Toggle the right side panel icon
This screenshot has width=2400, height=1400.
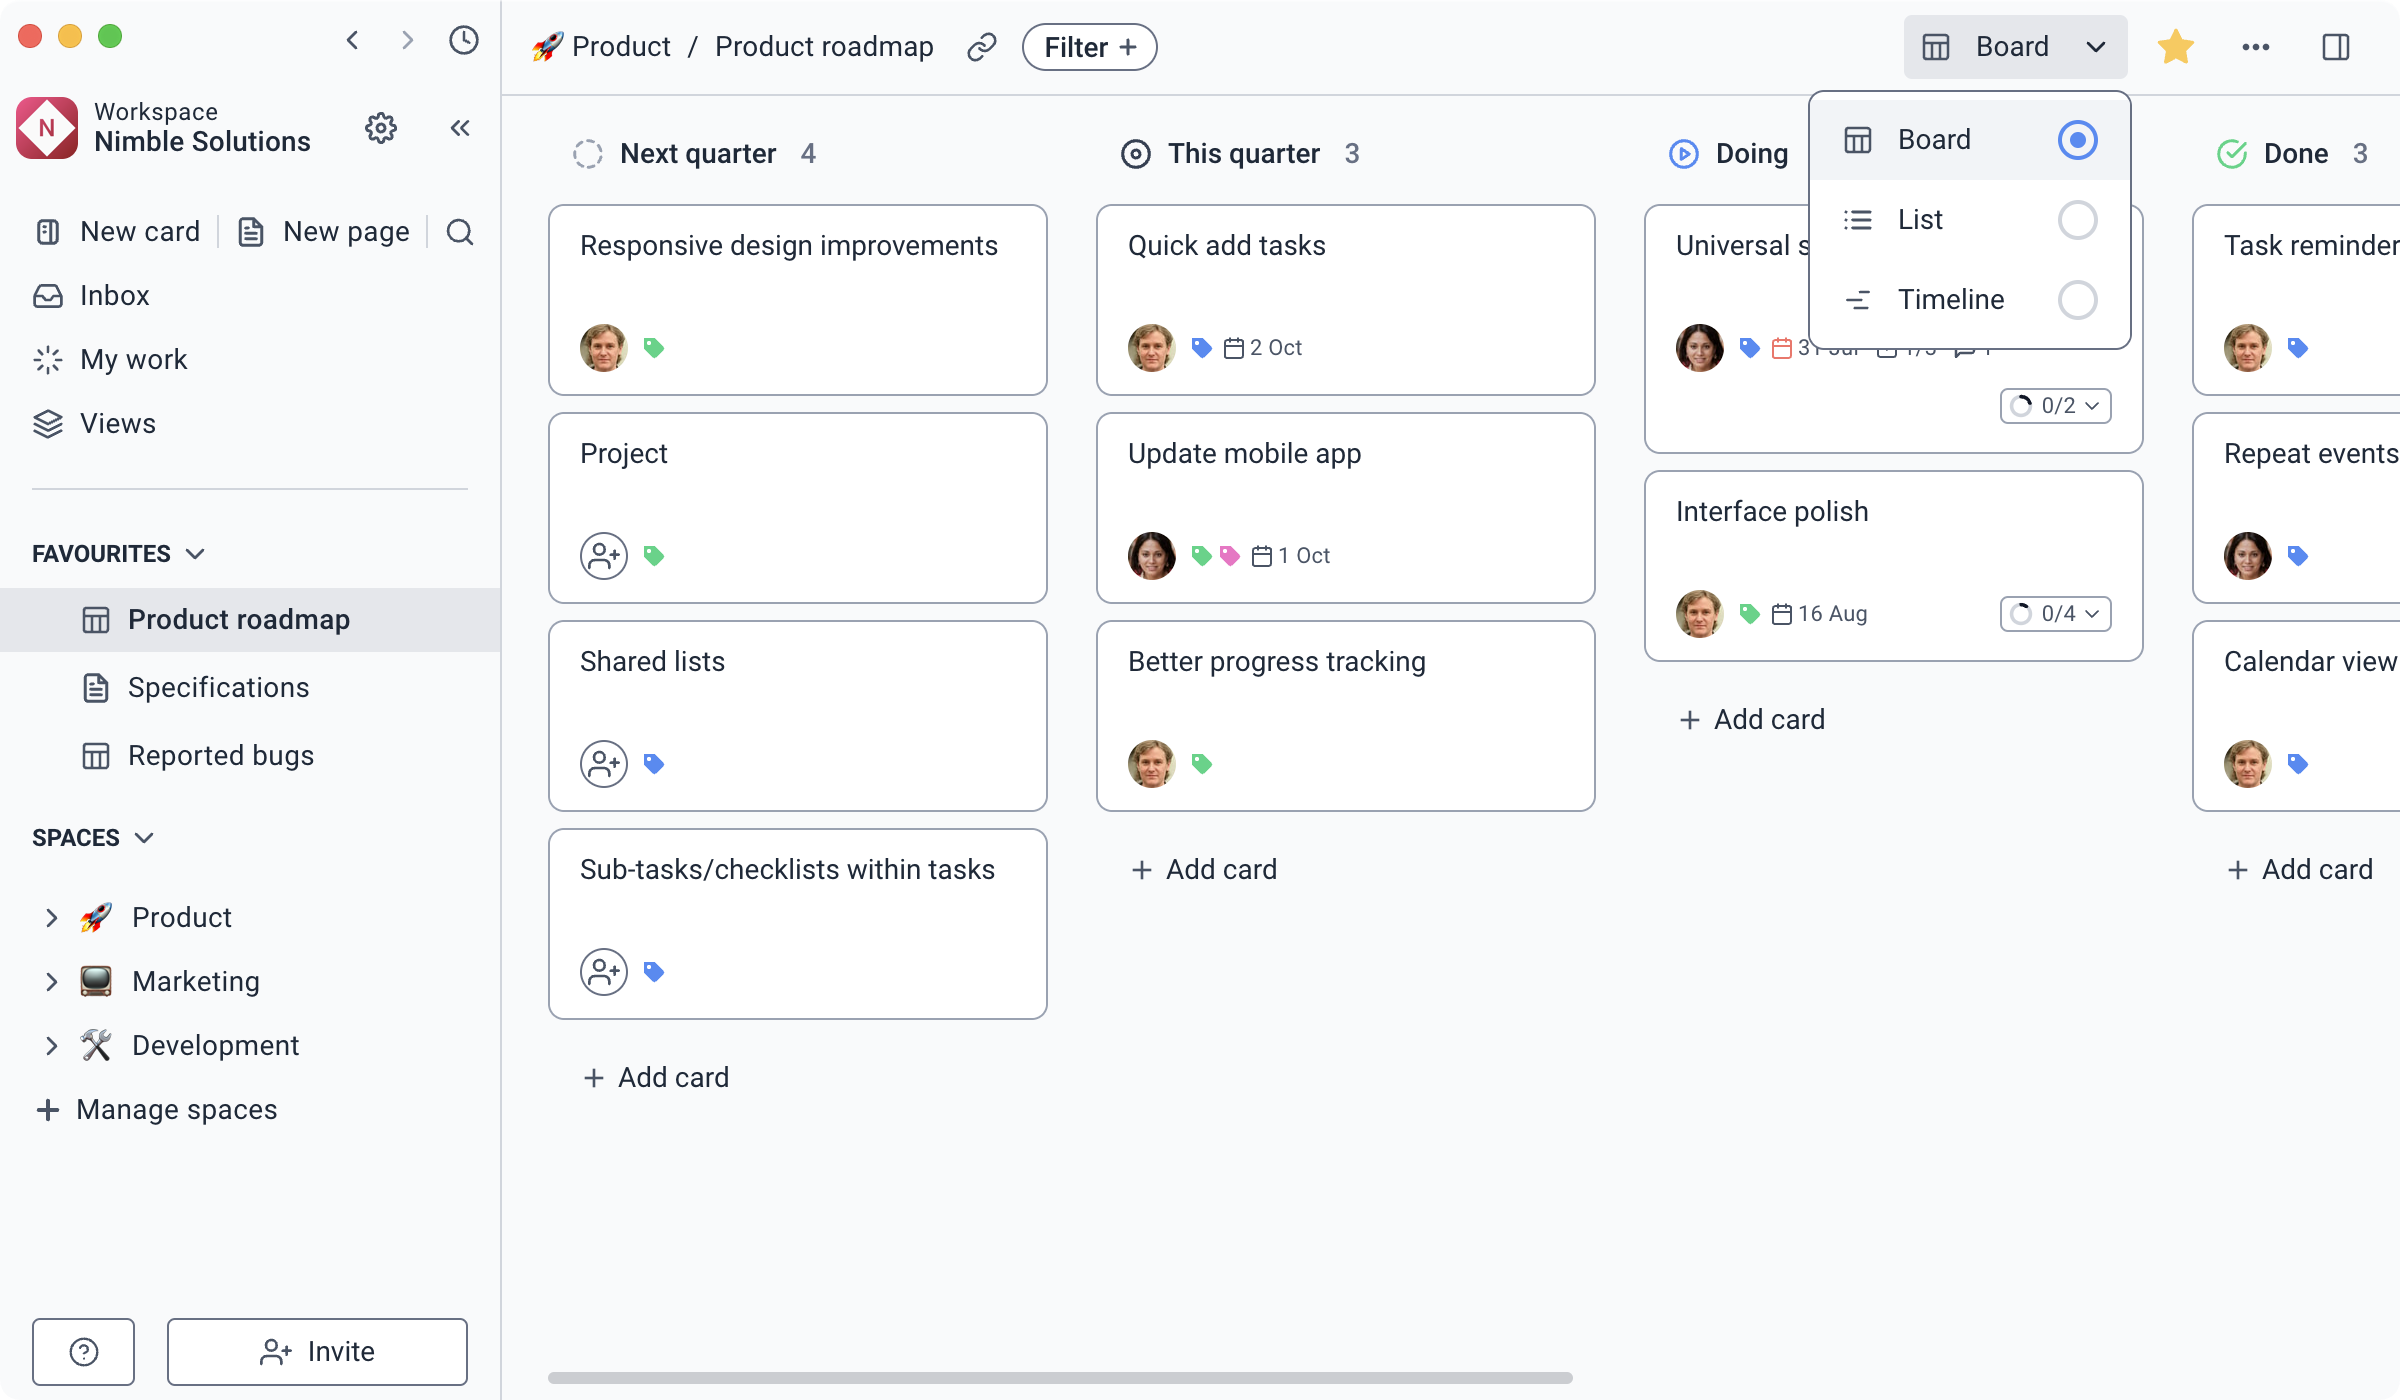click(x=2337, y=46)
